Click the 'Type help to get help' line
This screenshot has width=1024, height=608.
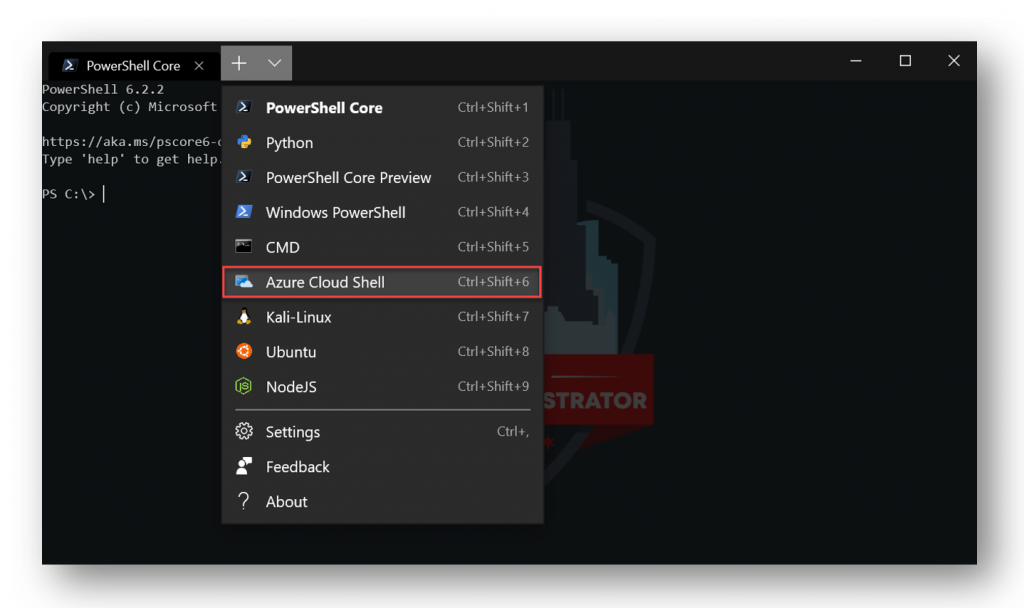pyautogui.click(x=132, y=159)
